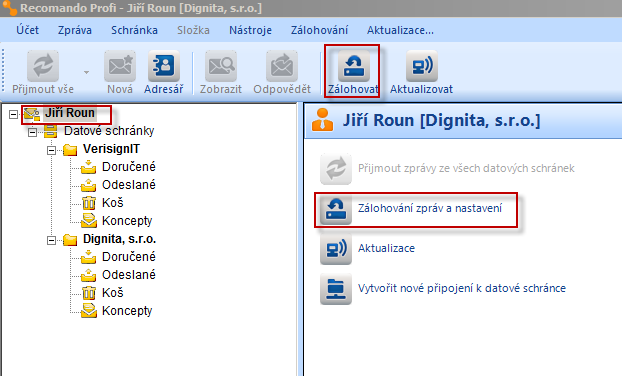The image size is (622, 376).
Task: Open the Účet menu
Action: (x=27, y=30)
